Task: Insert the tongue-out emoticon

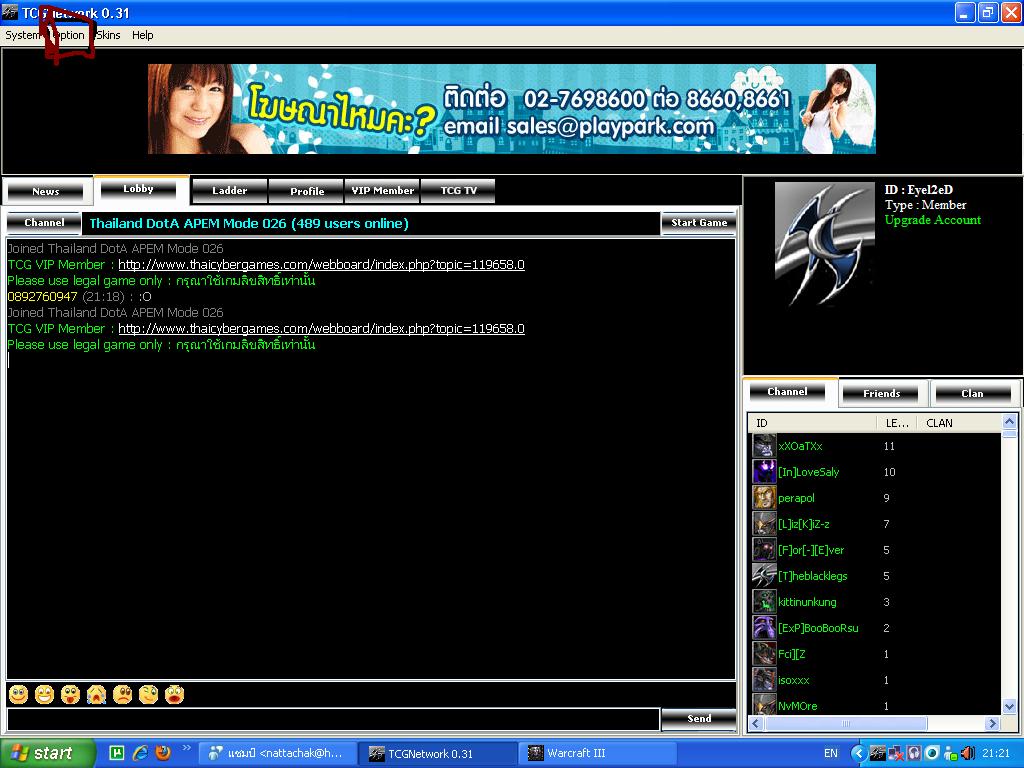Action: point(71,694)
